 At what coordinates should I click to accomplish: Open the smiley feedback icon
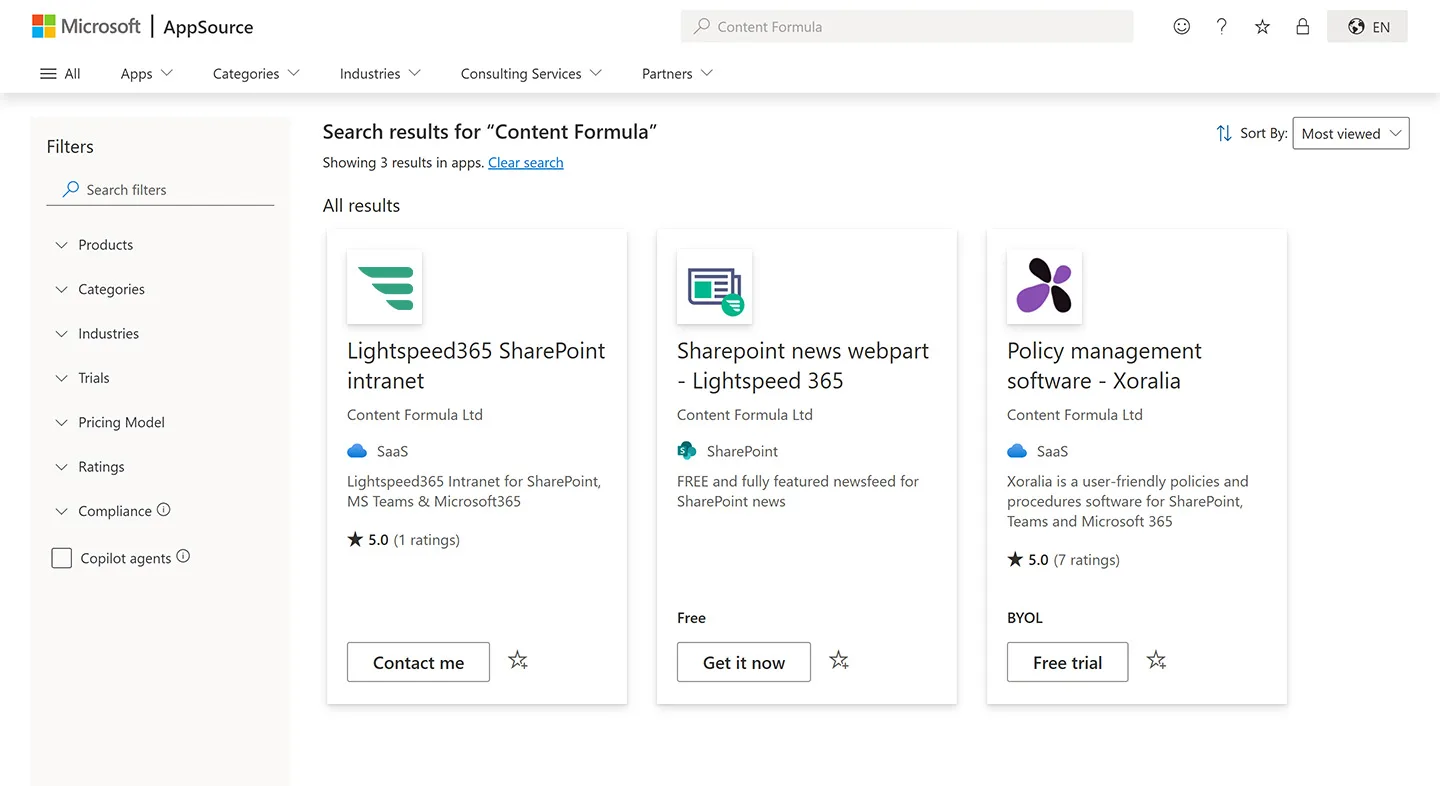1182,27
